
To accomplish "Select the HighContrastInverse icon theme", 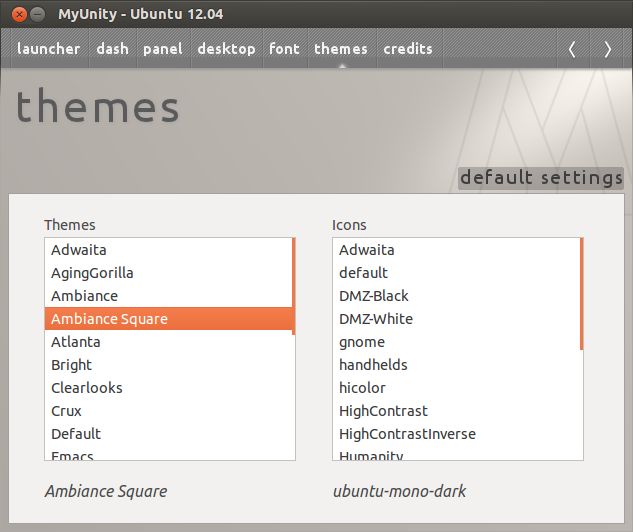I will pos(456,434).
